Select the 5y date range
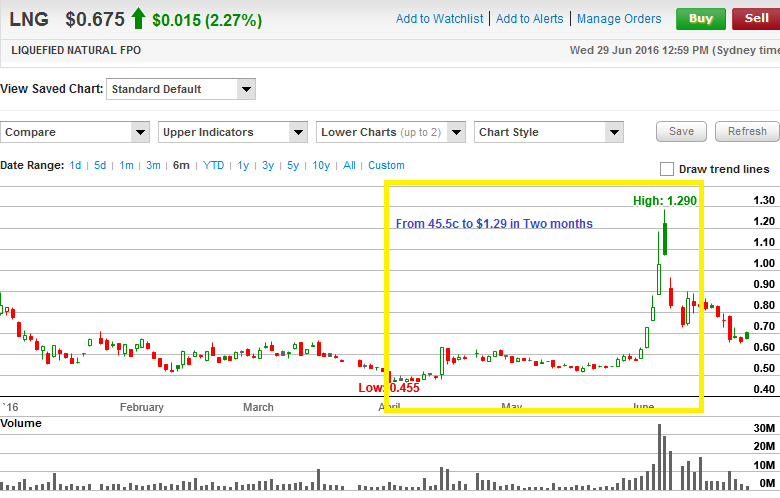 click(292, 165)
